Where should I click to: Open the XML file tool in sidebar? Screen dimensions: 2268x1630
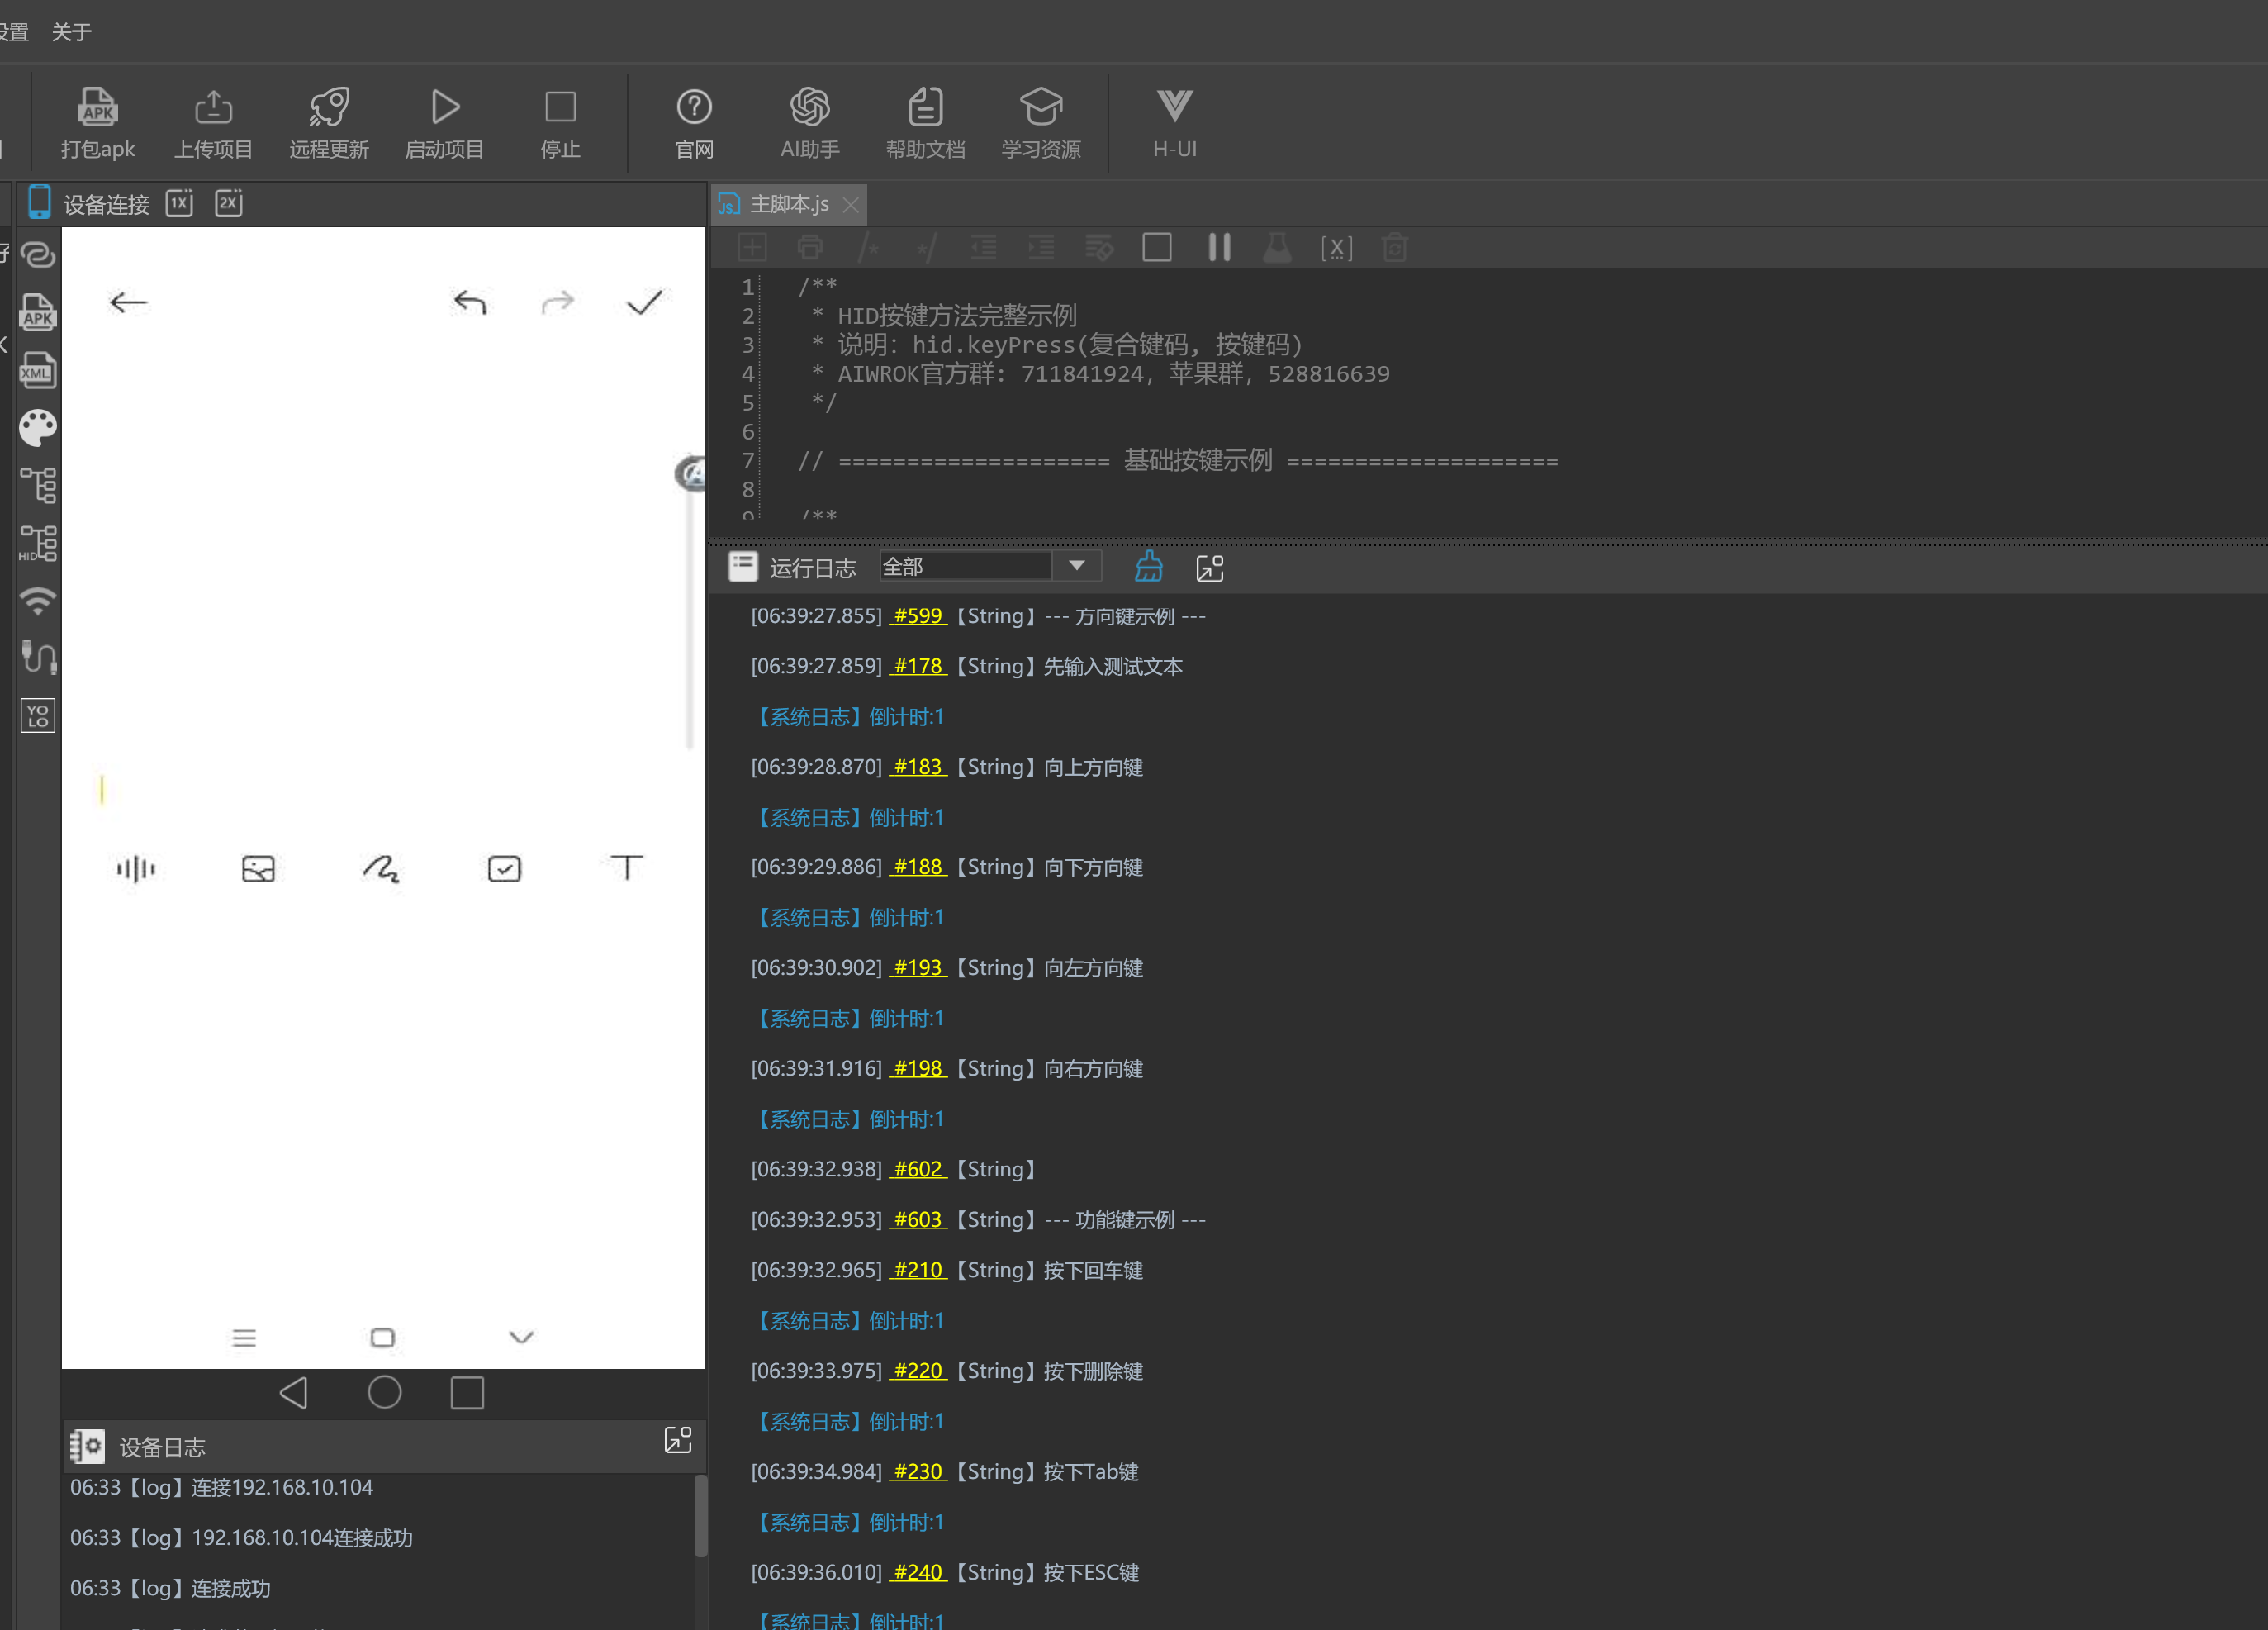tap(38, 370)
